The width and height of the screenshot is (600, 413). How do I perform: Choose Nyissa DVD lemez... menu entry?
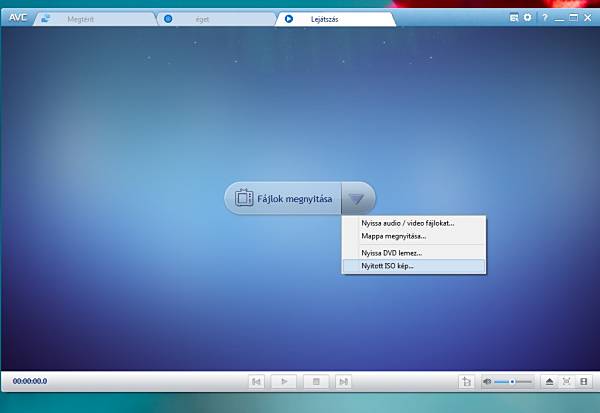(414, 253)
